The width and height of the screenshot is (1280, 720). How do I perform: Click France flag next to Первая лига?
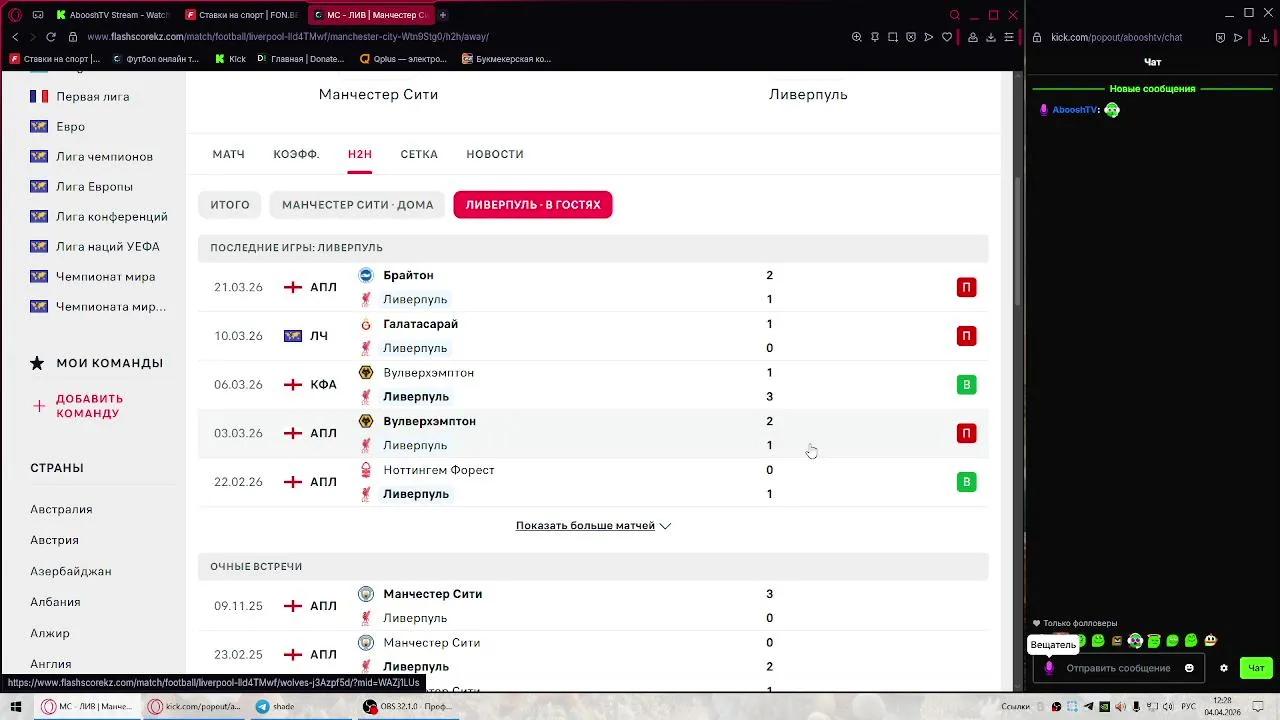[39, 97]
